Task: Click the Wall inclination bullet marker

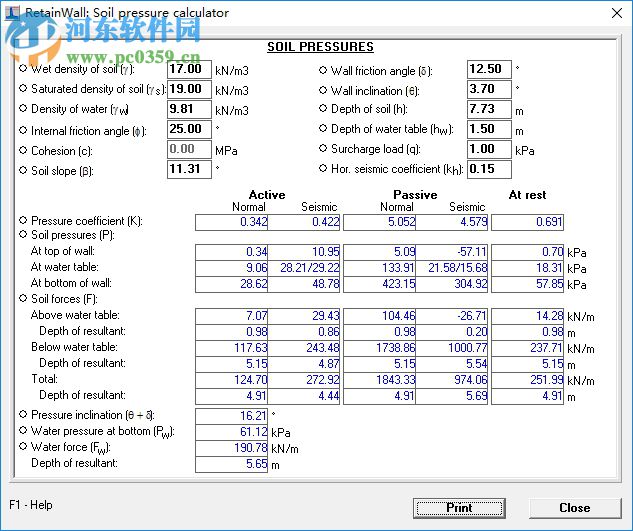Action: tap(323, 90)
